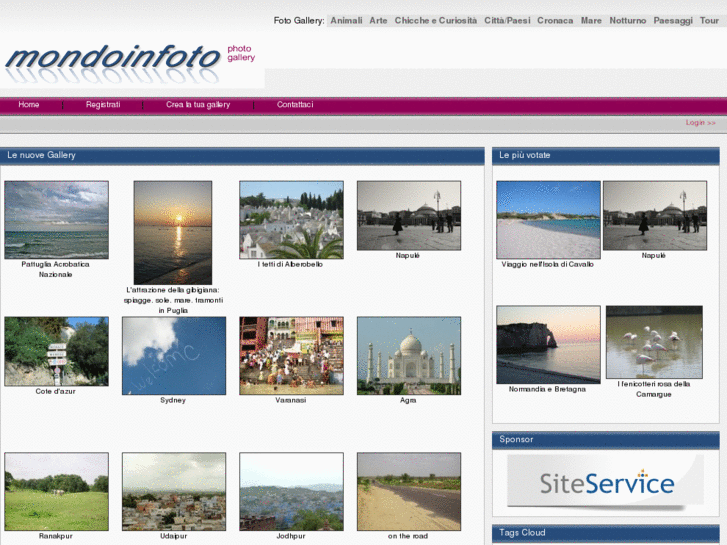
Task: Open the Pattuglia Acrobatica Nazionale thumbnail
Action: [x=56, y=220]
